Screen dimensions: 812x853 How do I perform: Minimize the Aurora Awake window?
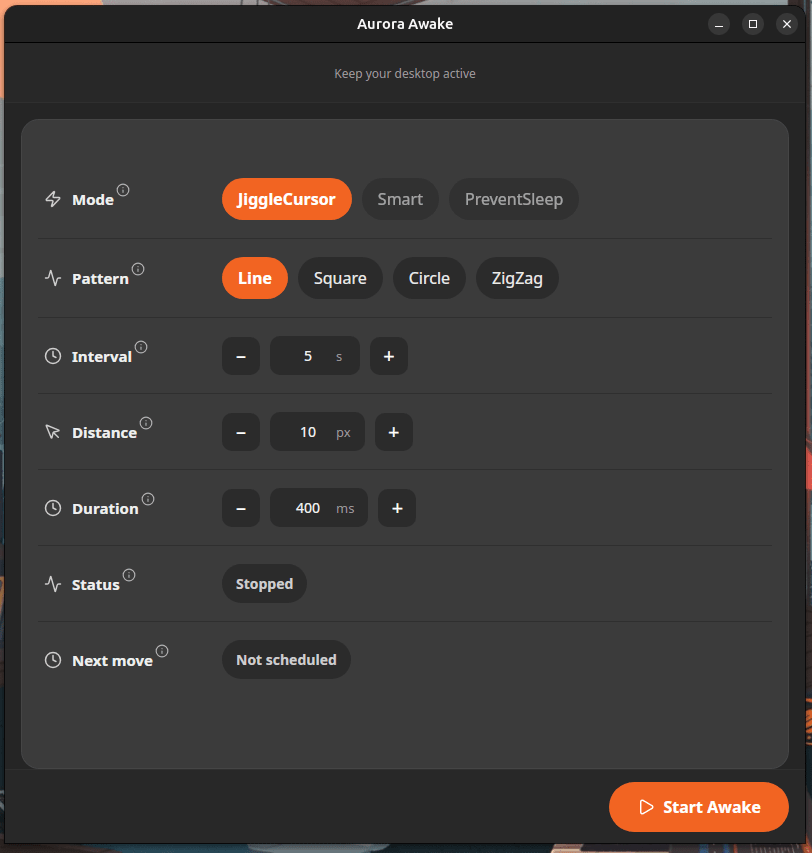[x=719, y=24]
